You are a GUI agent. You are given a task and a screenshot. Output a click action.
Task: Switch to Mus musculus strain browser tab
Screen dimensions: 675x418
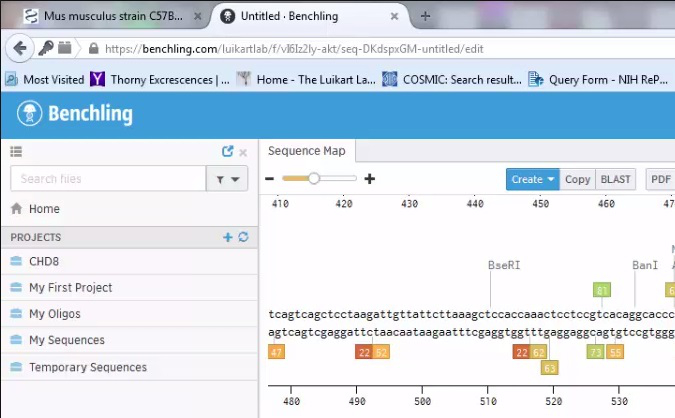click(x=113, y=16)
